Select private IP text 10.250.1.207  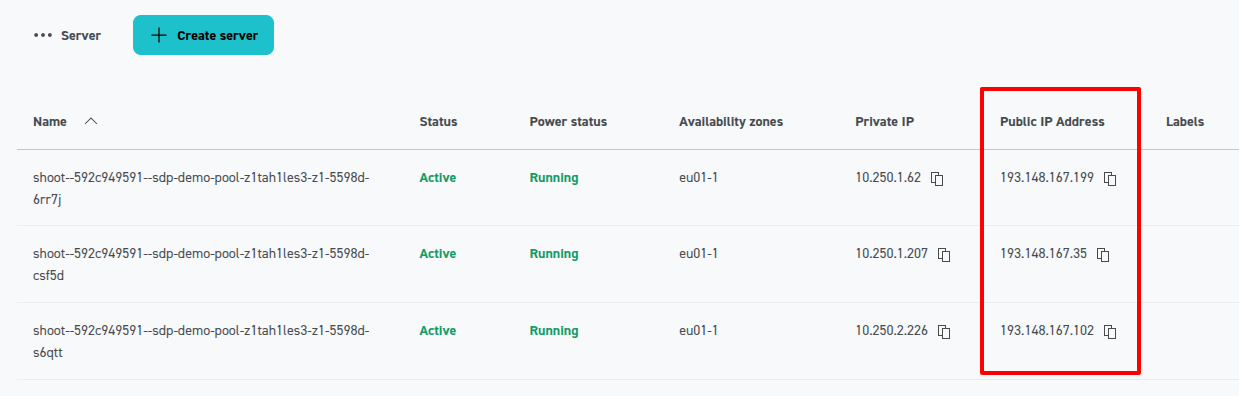coord(891,254)
